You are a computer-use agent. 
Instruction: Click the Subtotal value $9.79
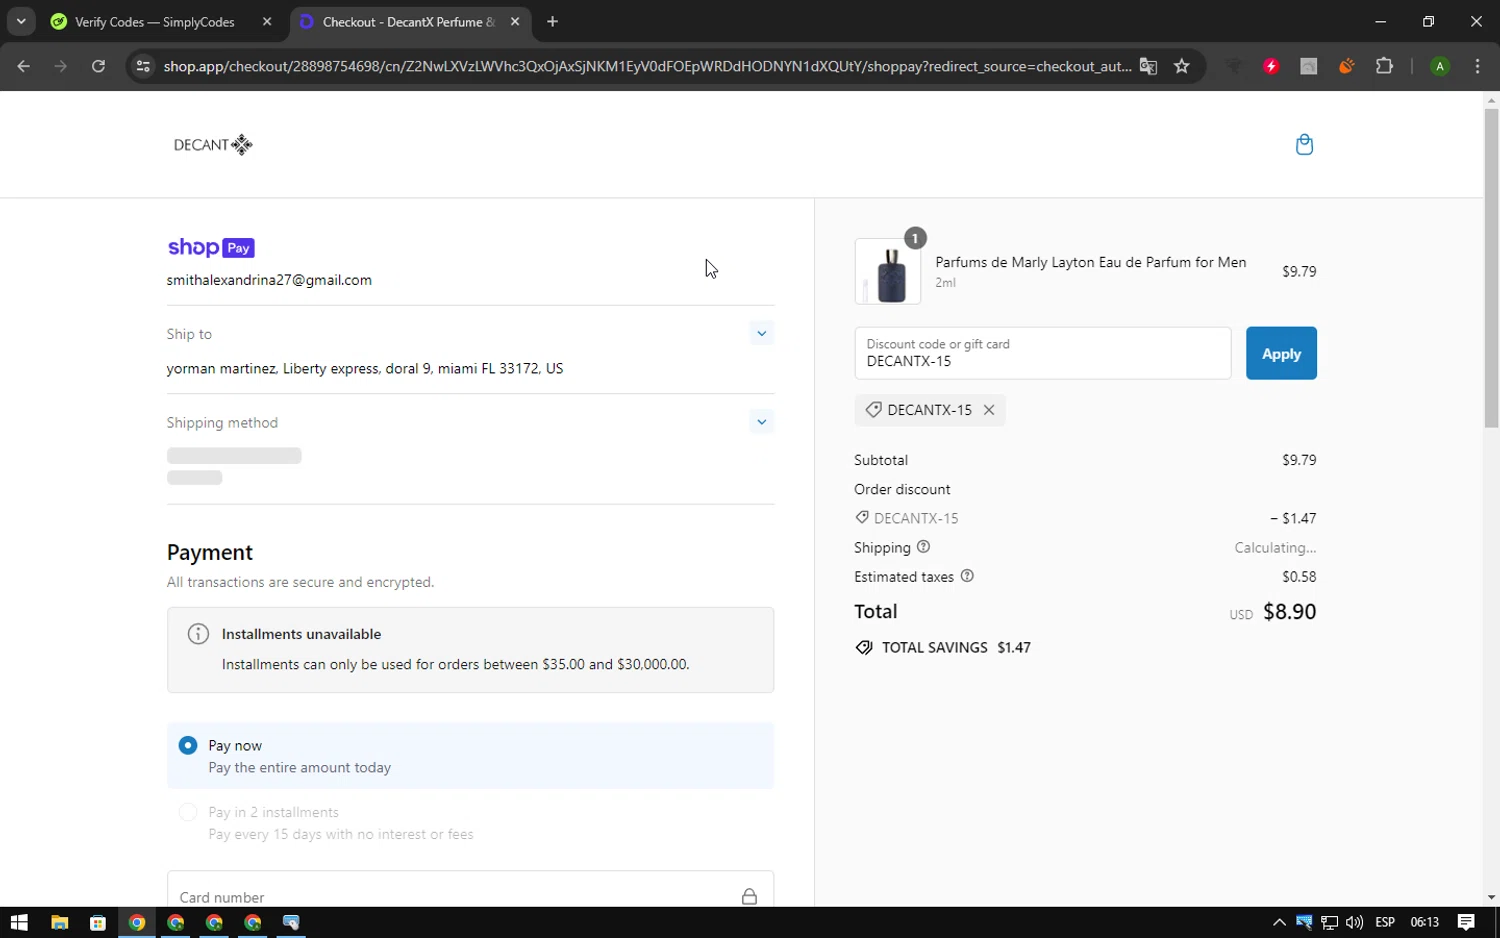[1299, 460]
